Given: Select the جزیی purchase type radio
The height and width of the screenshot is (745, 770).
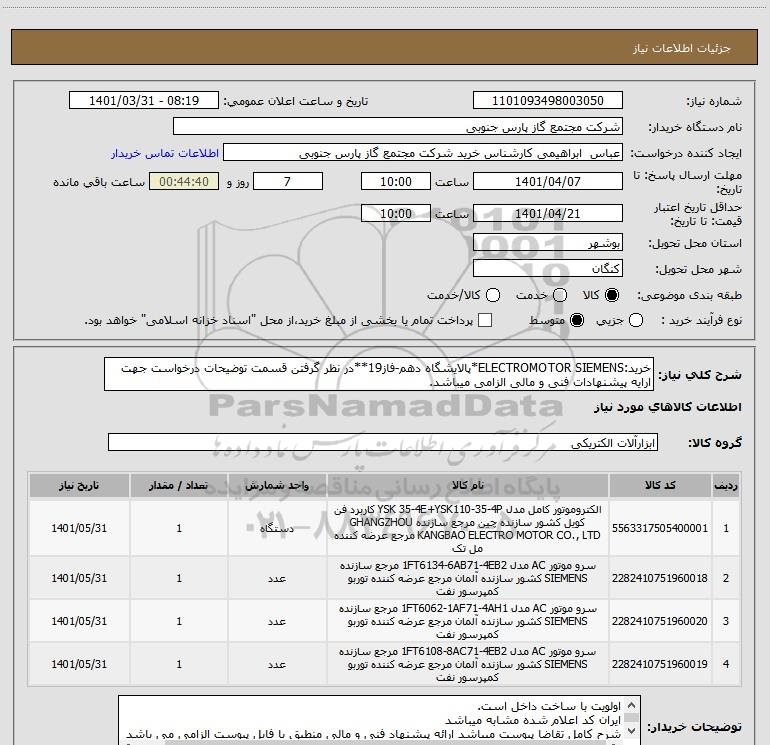Looking at the screenshot, I should pos(636,320).
